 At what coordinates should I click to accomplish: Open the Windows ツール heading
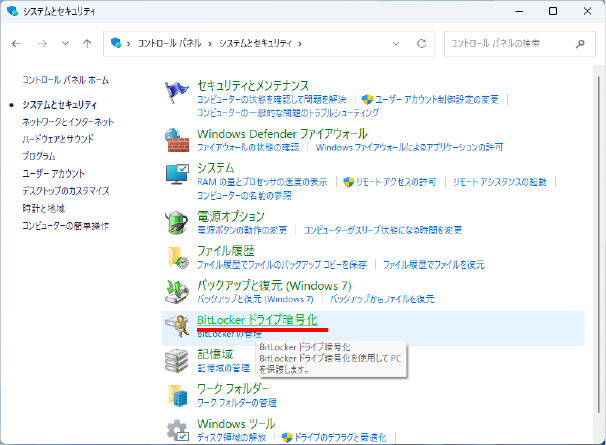coord(236,424)
